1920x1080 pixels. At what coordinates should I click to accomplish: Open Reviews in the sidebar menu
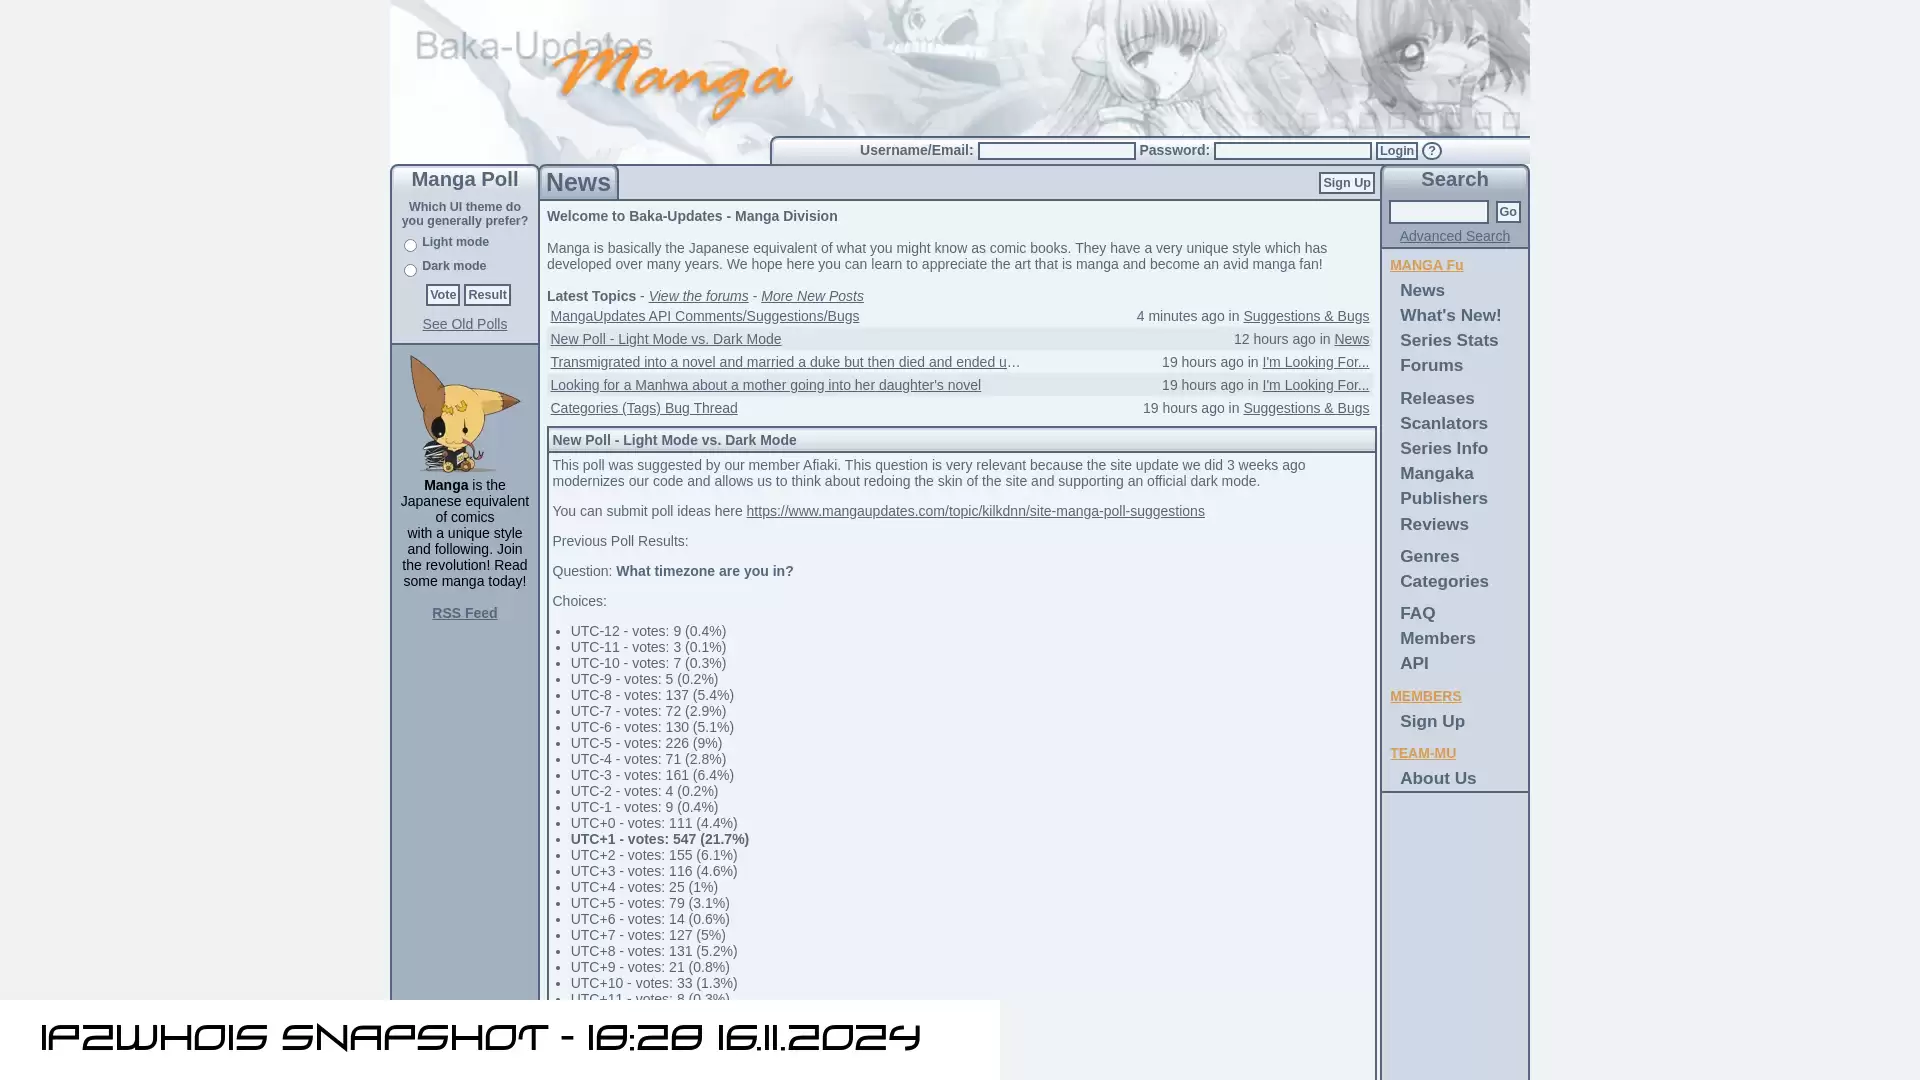click(x=1434, y=524)
